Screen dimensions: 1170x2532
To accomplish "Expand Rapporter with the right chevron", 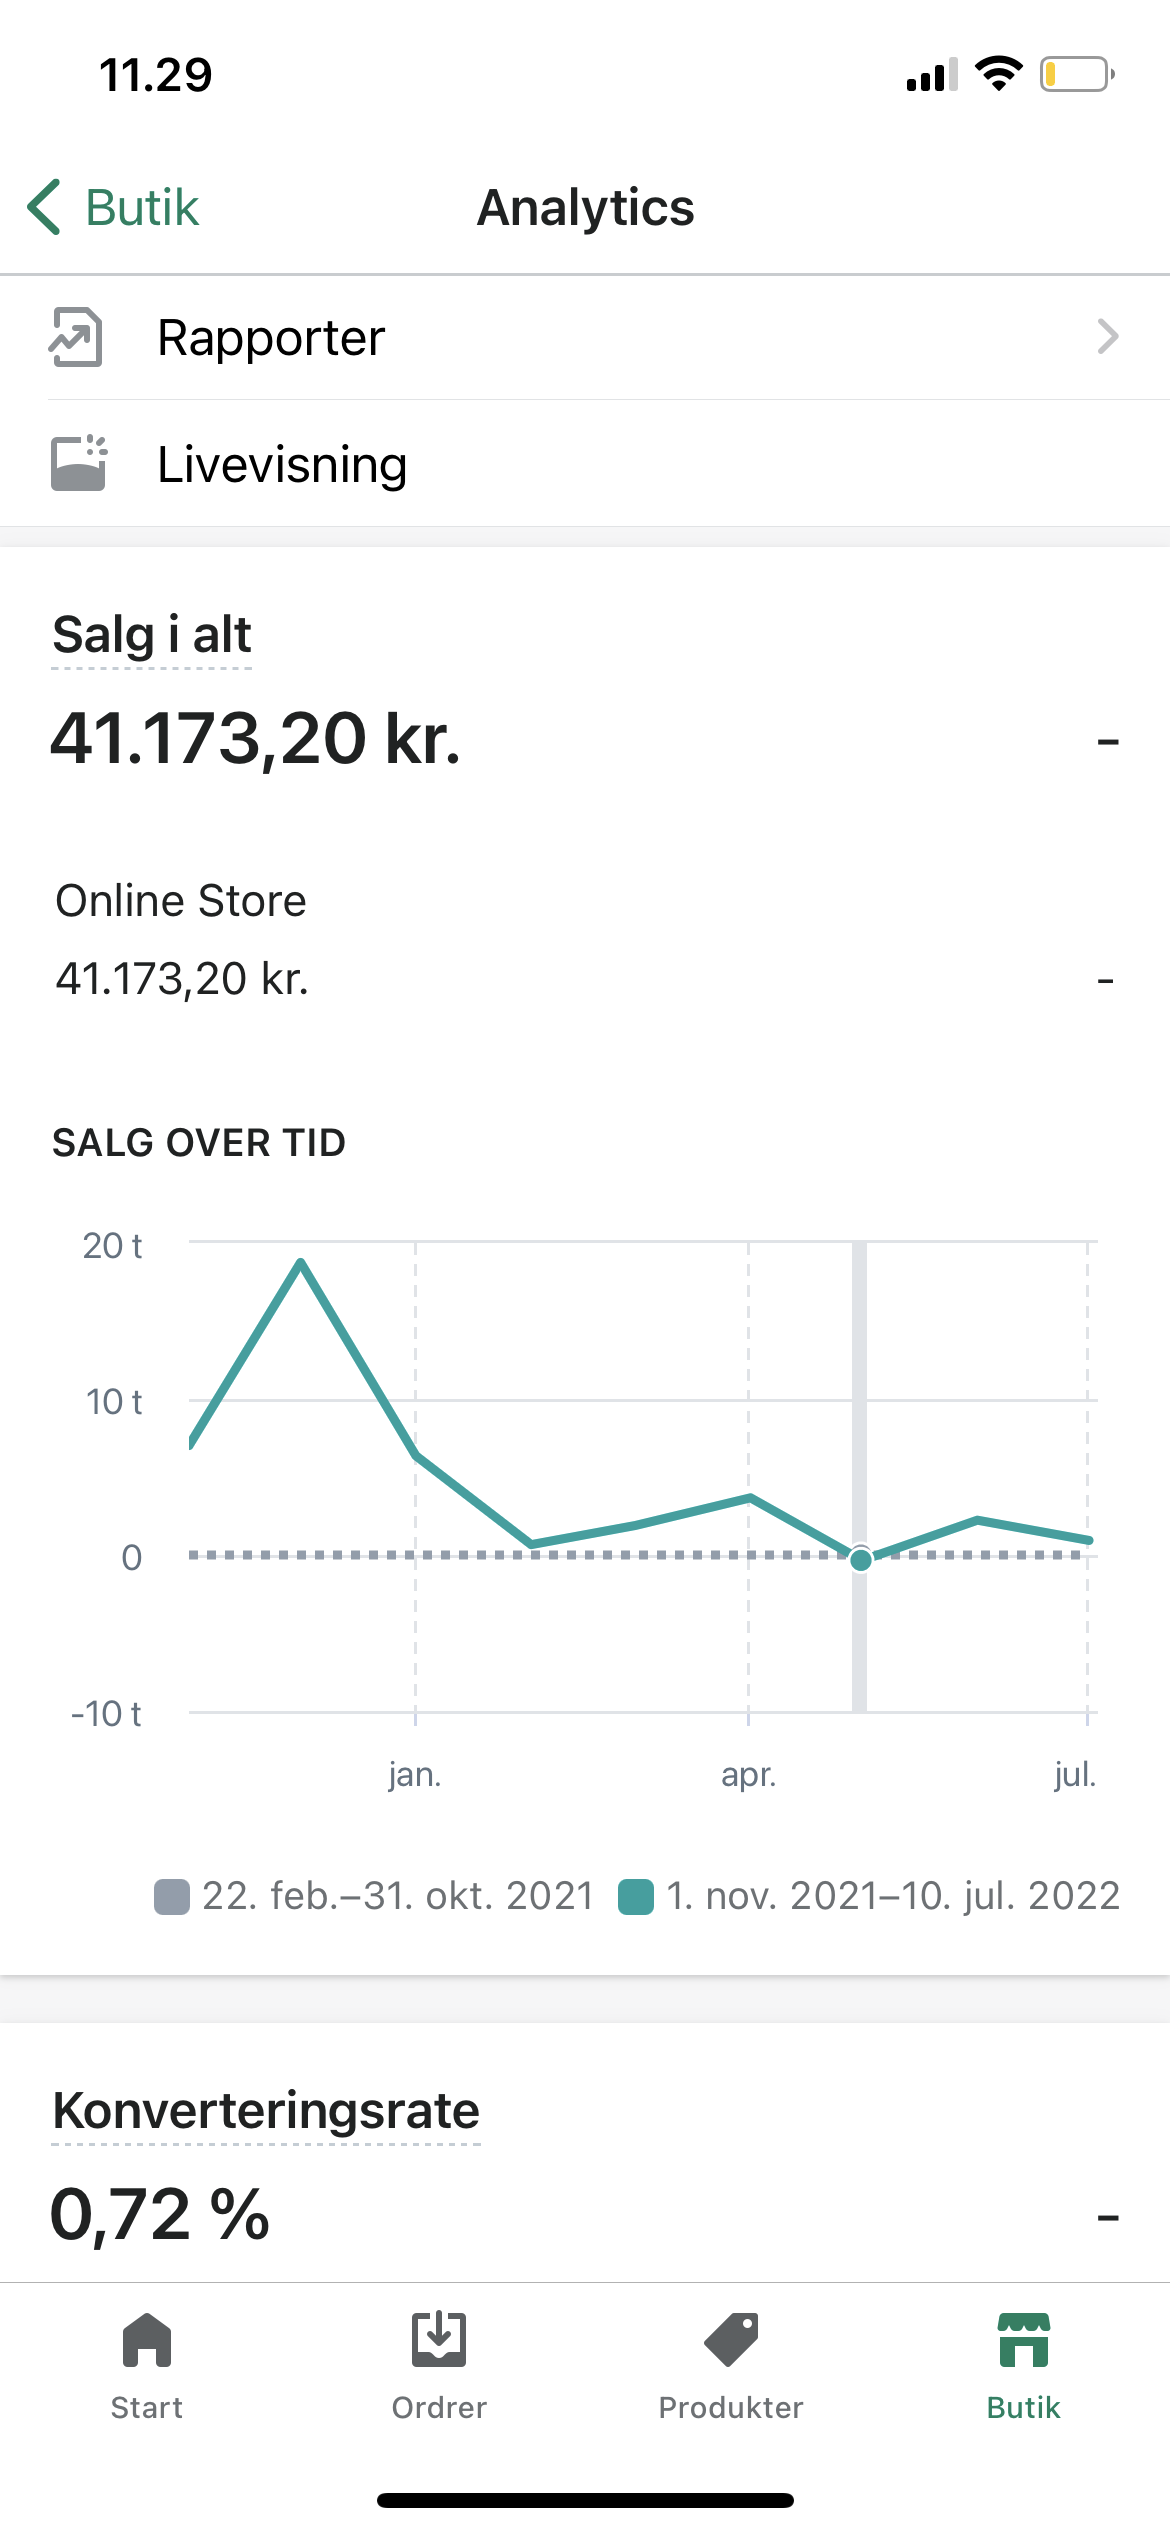I will click(x=1107, y=337).
